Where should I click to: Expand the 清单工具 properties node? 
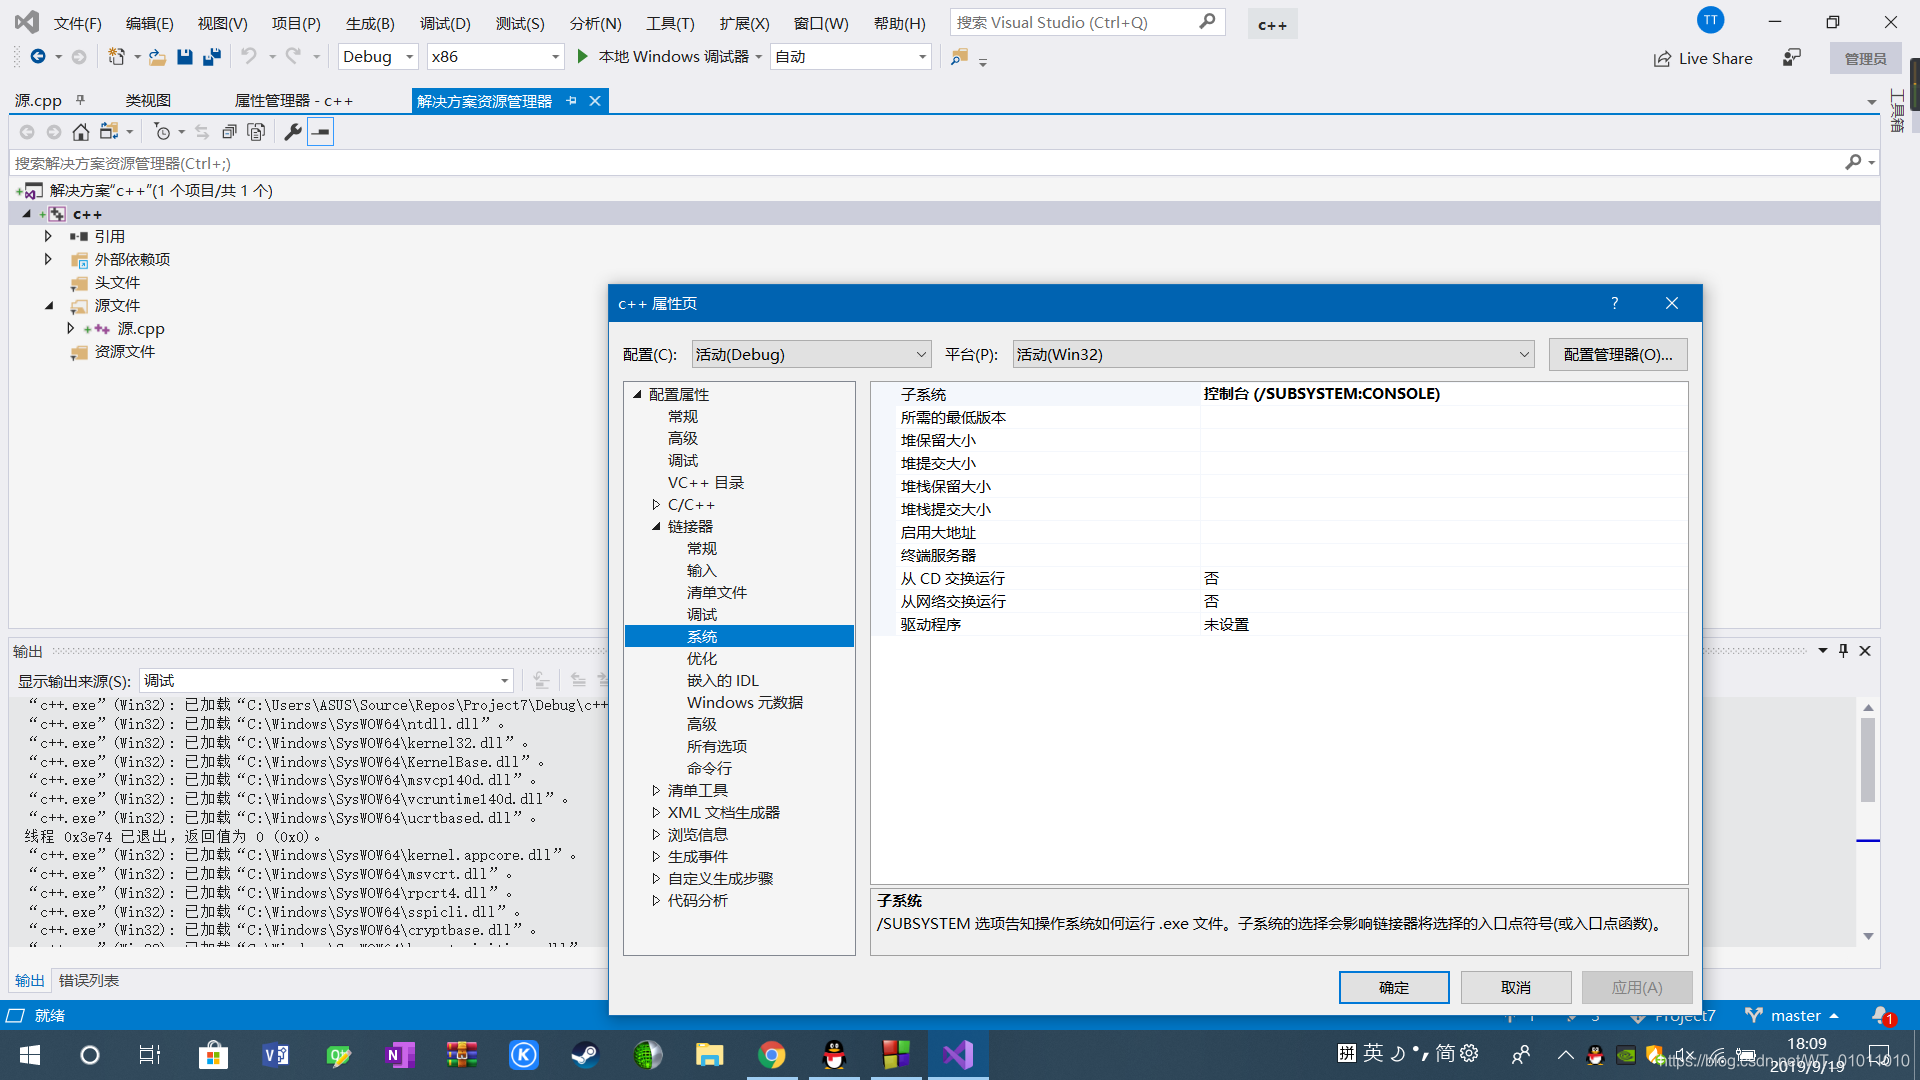tap(656, 791)
